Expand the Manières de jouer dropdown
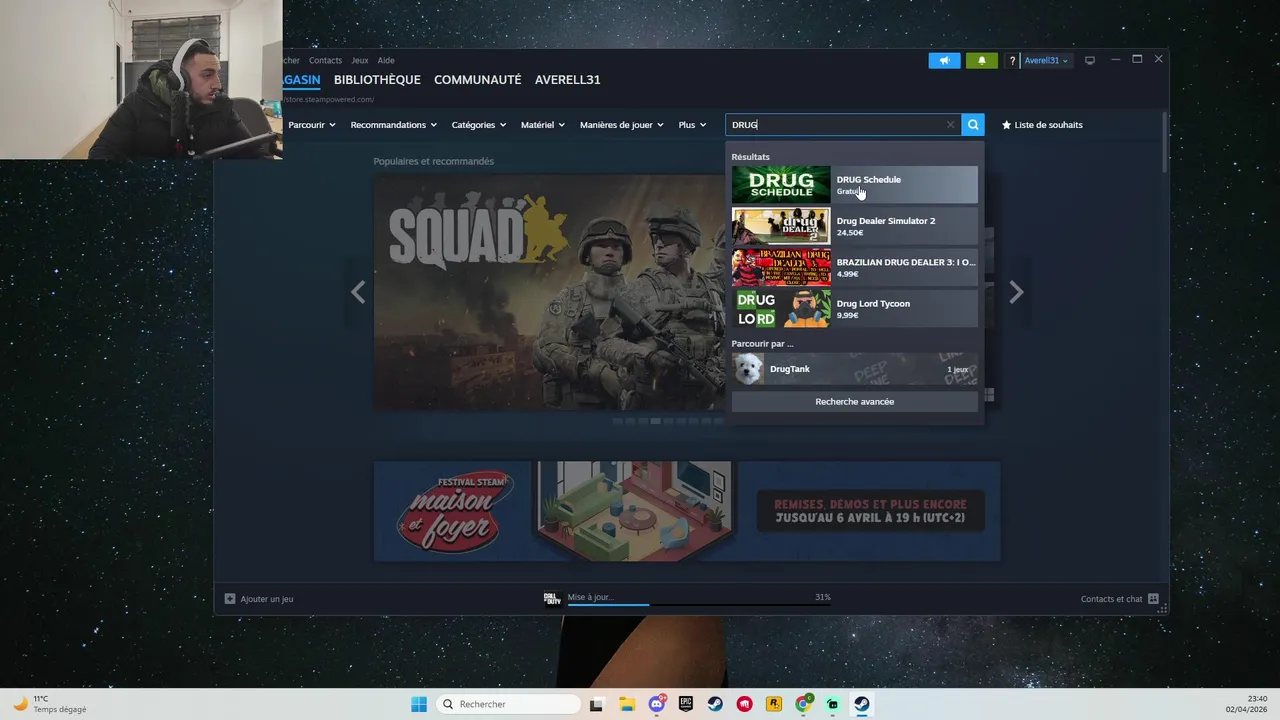This screenshot has height=720, width=1280. (x=621, y=125)
